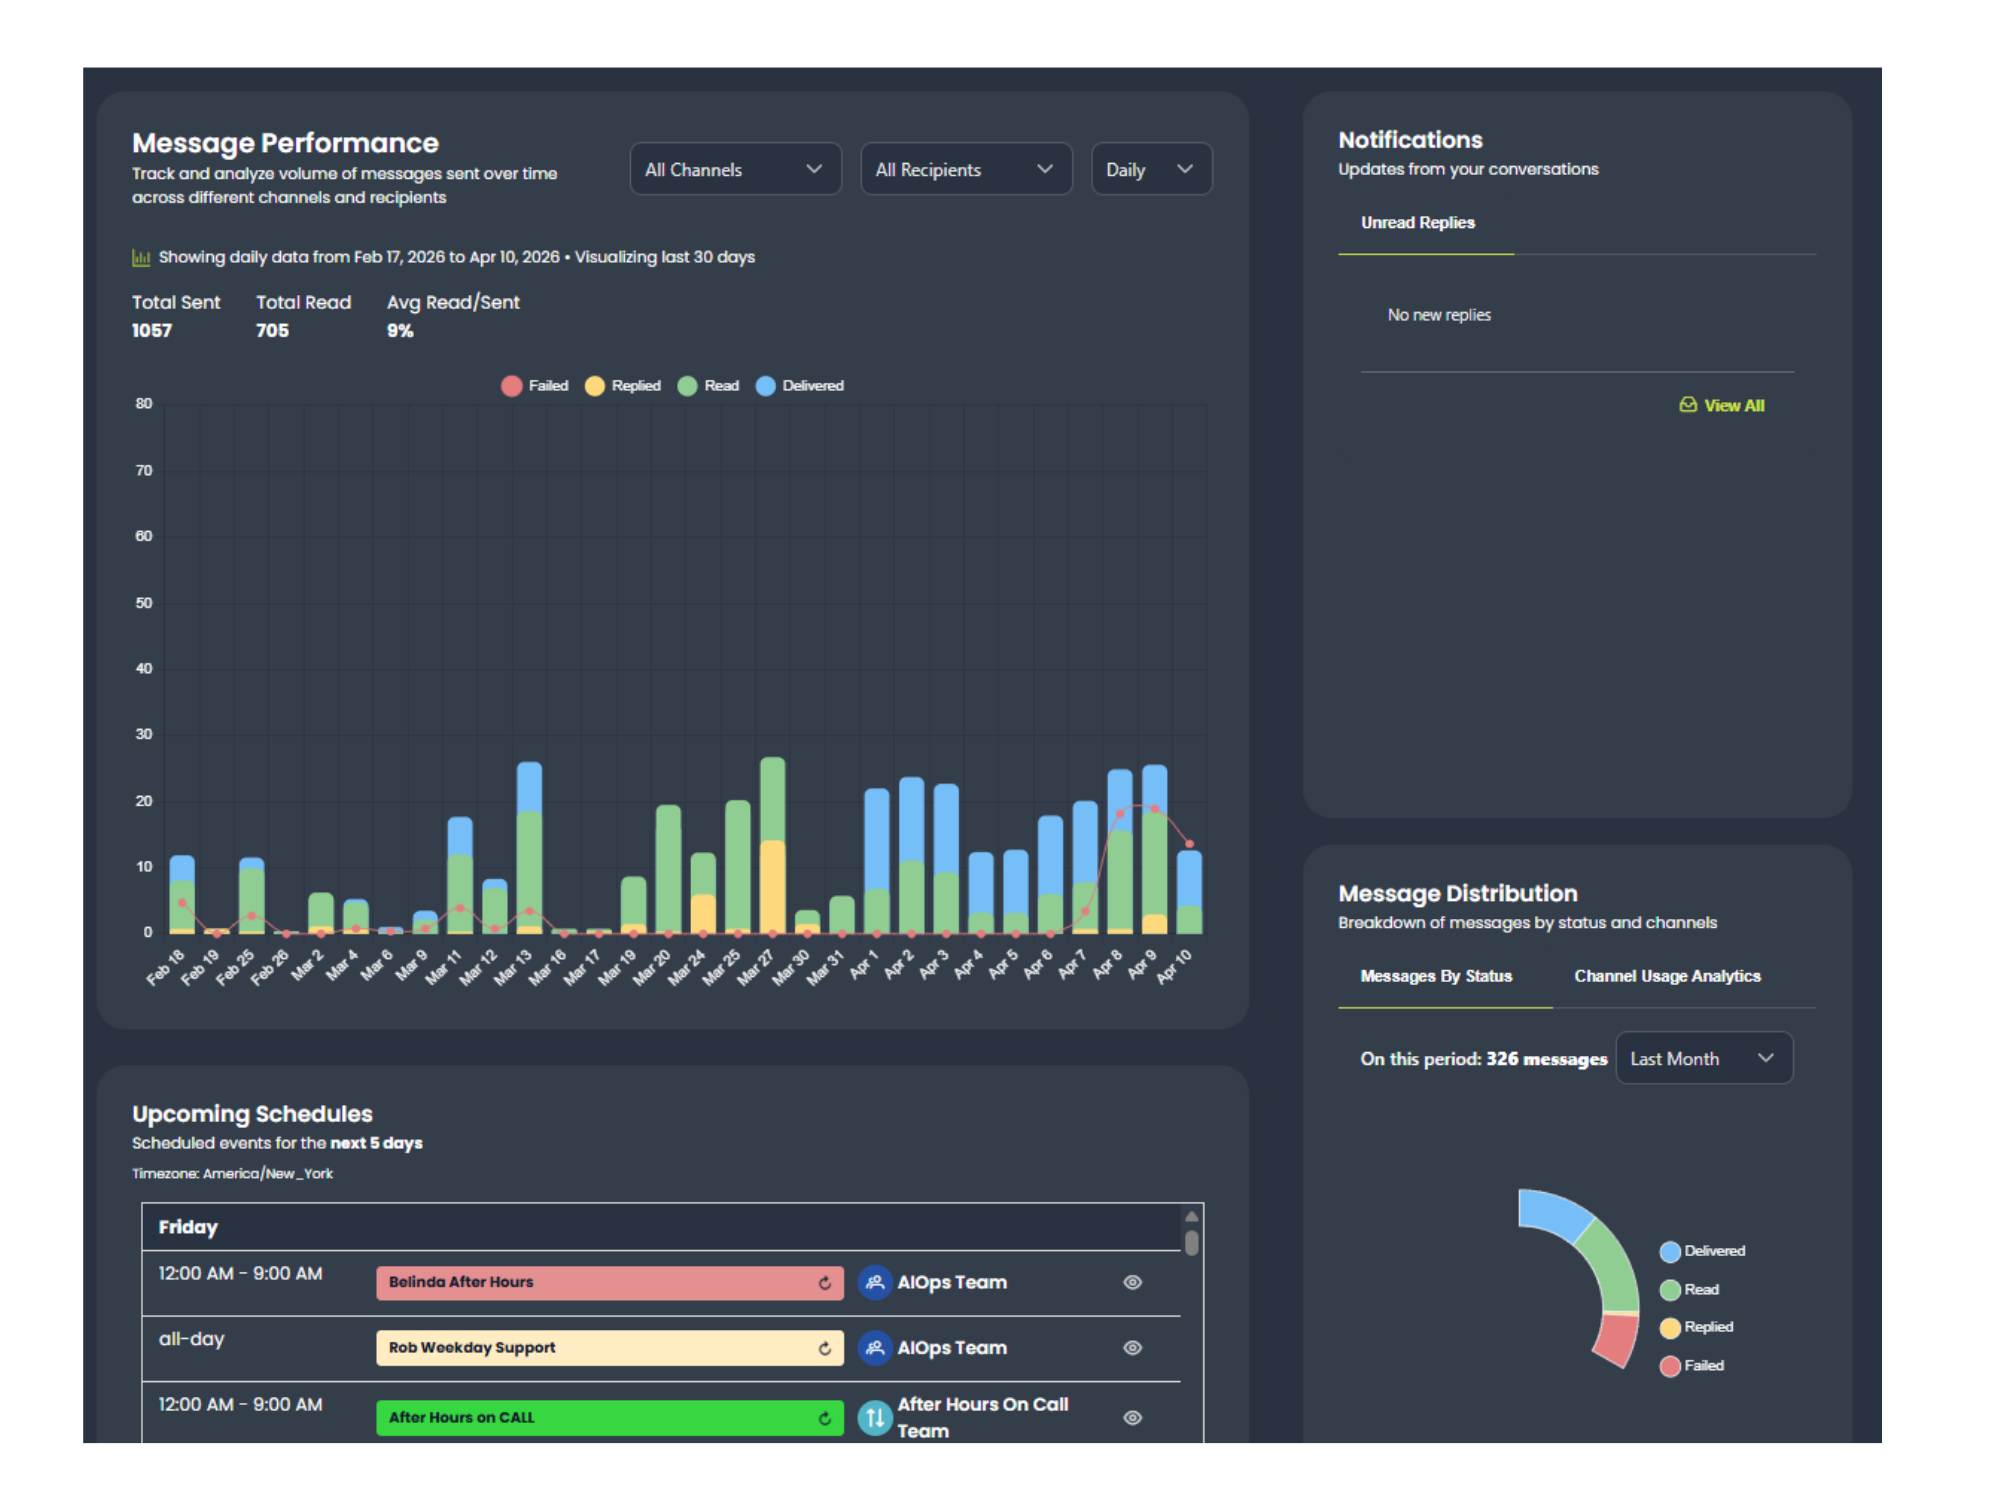Toggle visibility on the Rob Weekday Support row

(x=1133, y=1348)
